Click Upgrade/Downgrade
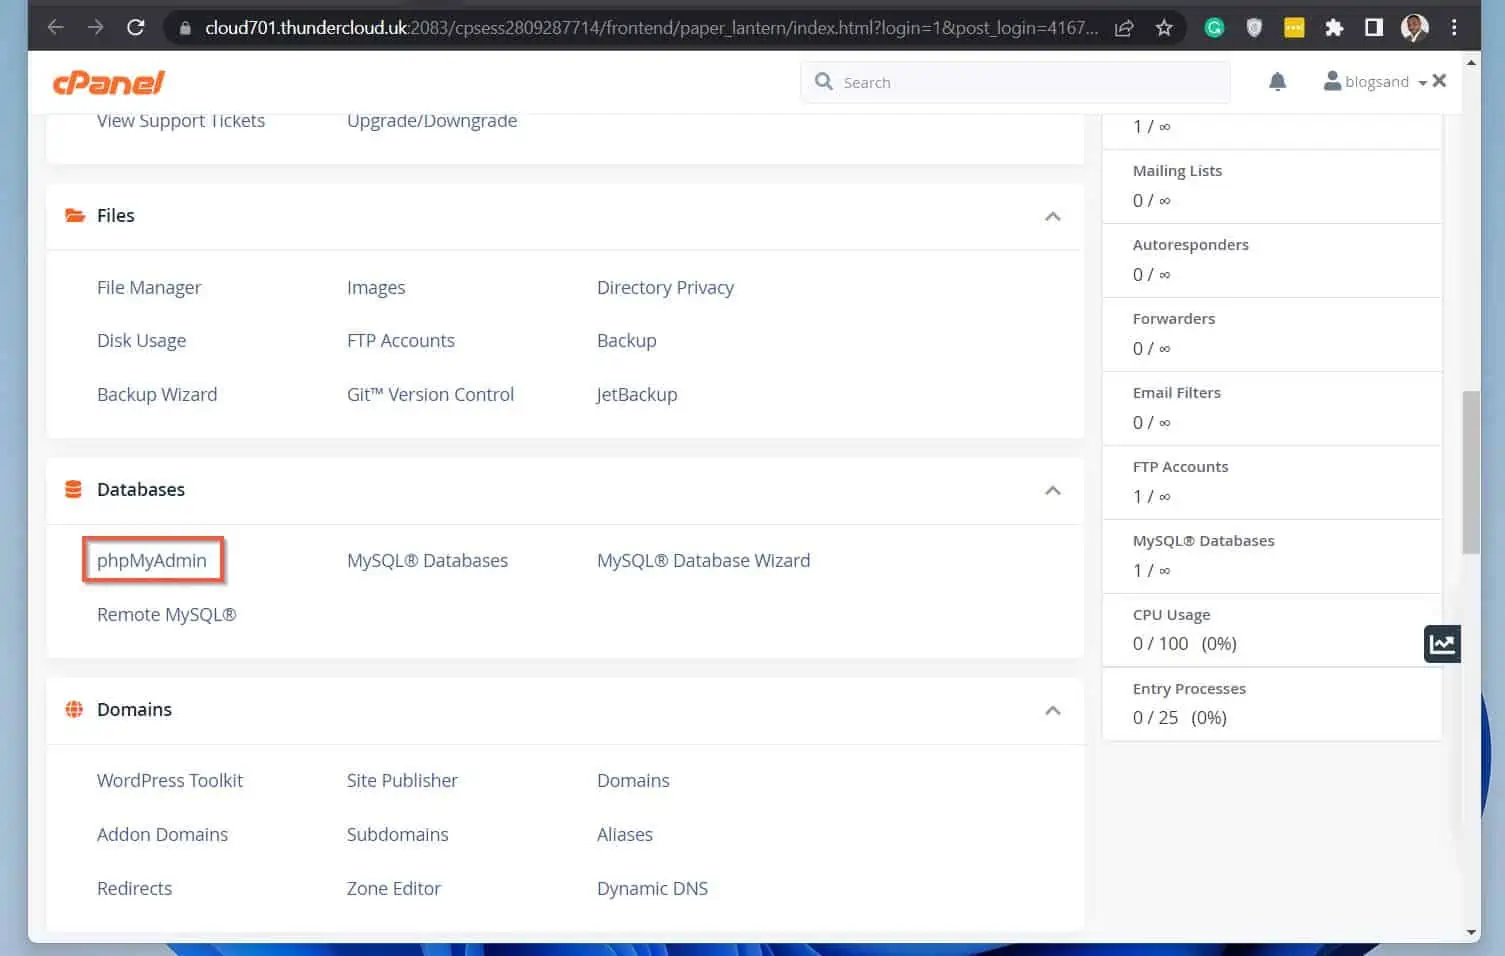 [x=432, y=121]
